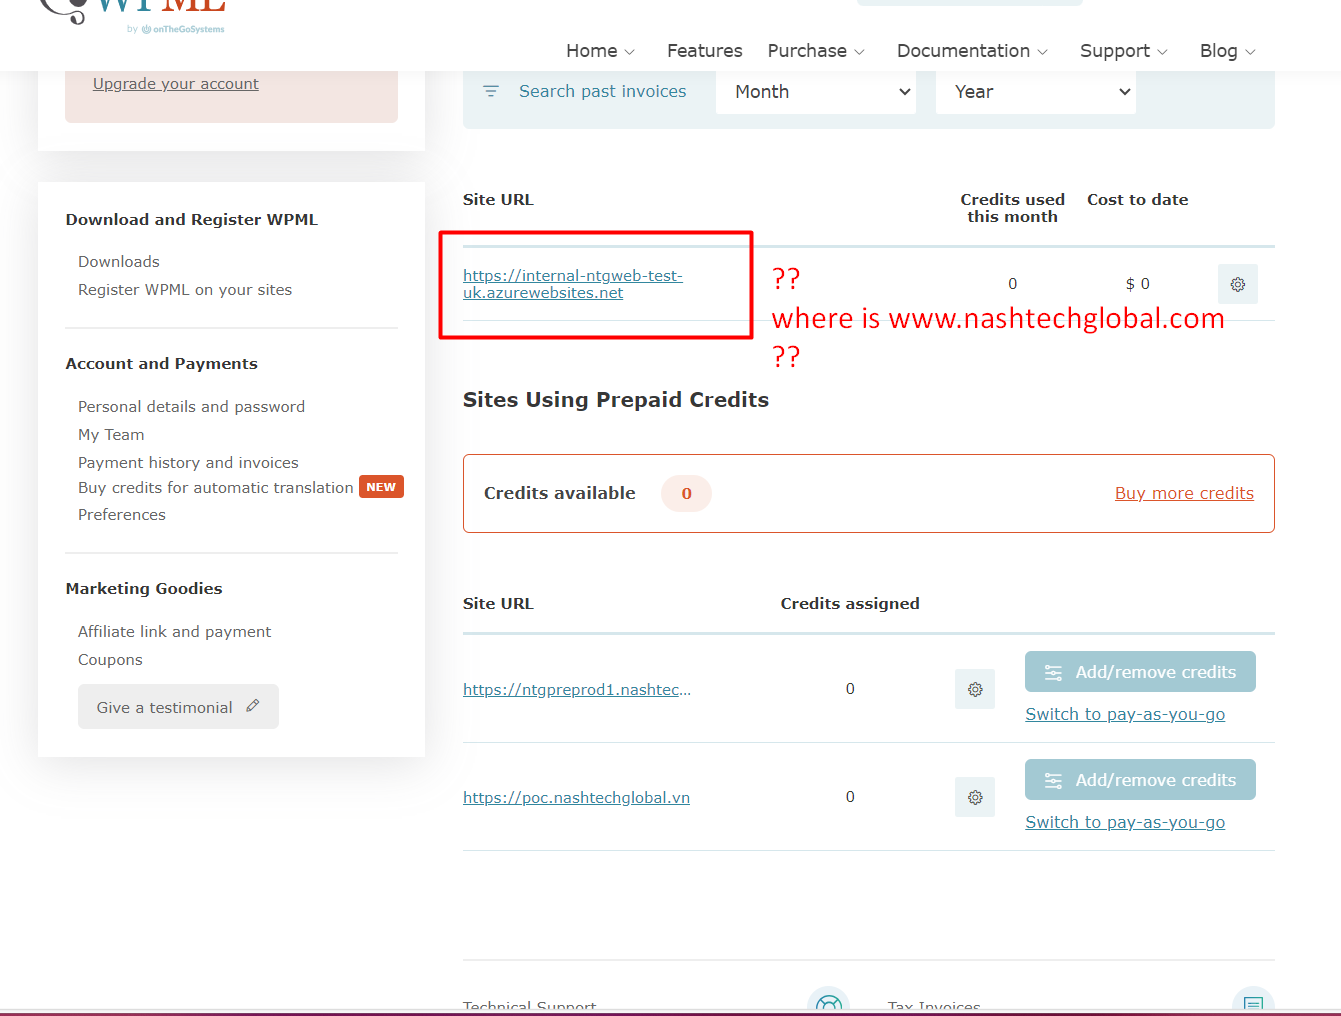Expand the Purchase menu
The height and width of the screenshot is (1016, 1341).
coord(816,51)
